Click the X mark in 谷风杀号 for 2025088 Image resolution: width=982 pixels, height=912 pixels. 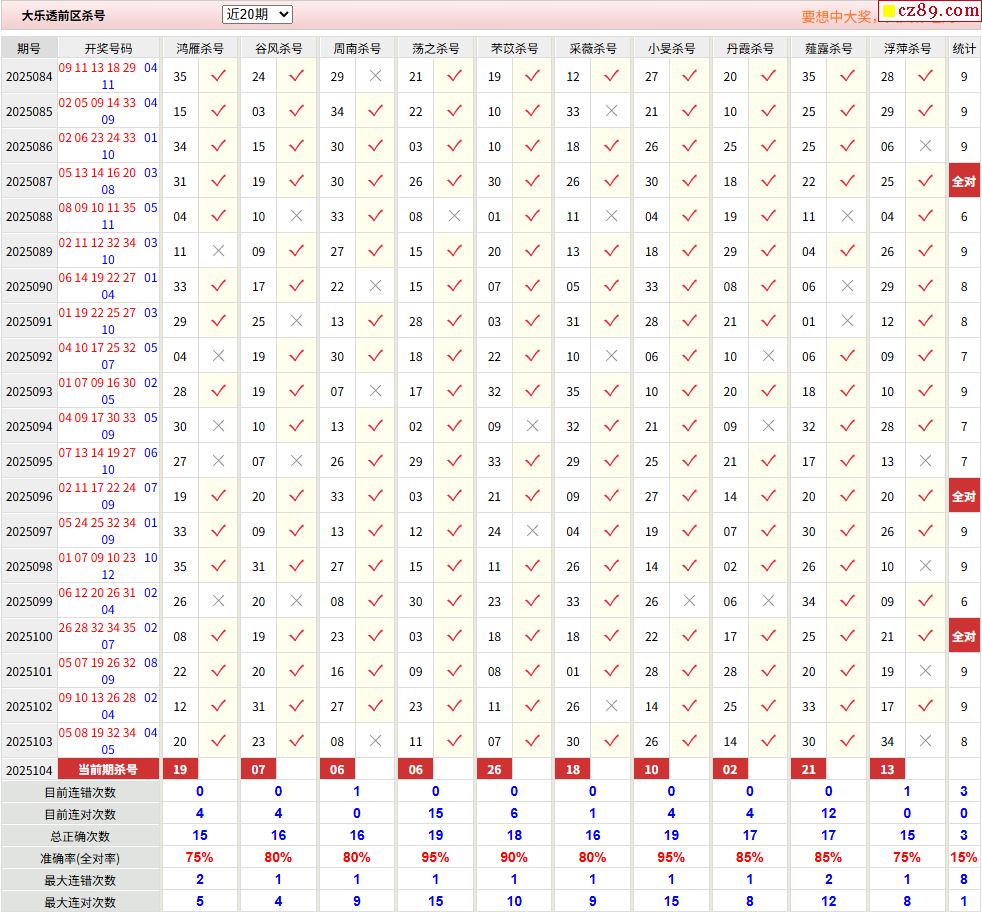click(296, 215)
